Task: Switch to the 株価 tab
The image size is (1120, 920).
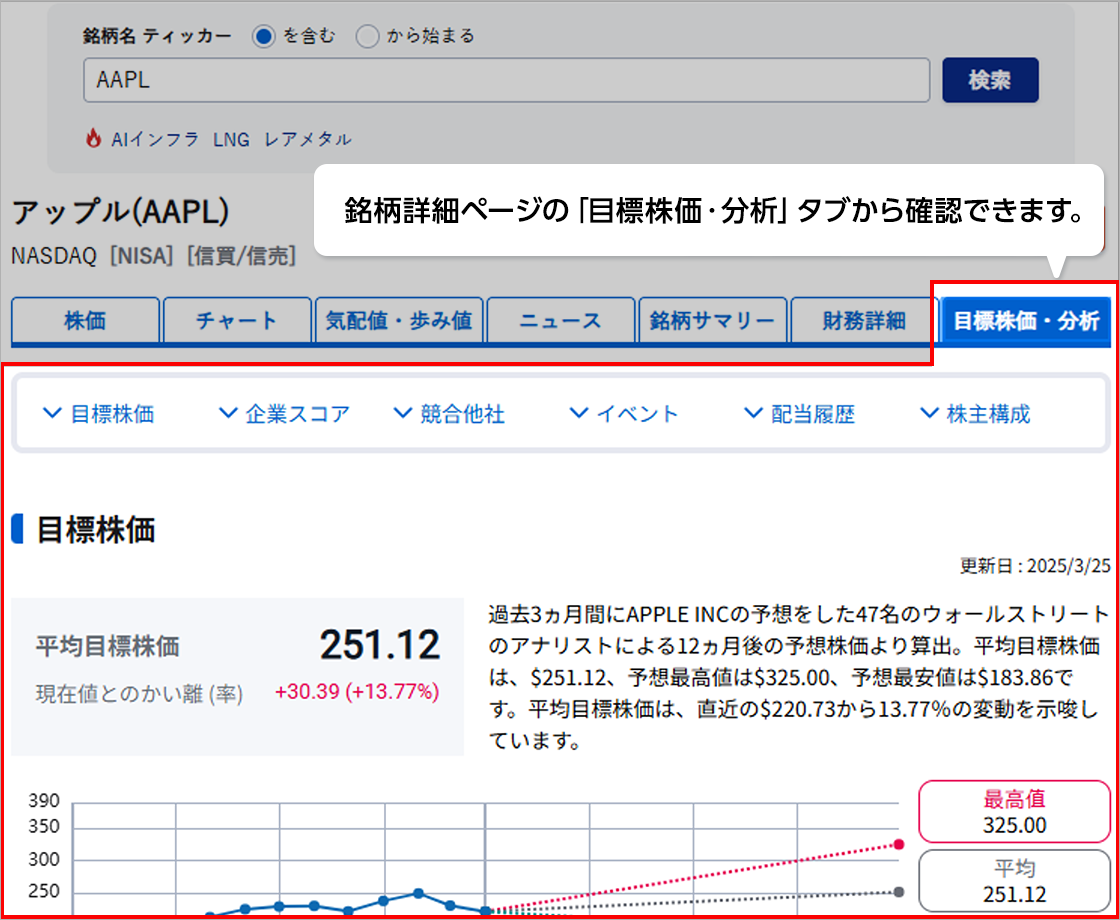Action: [x=85, y=321]
